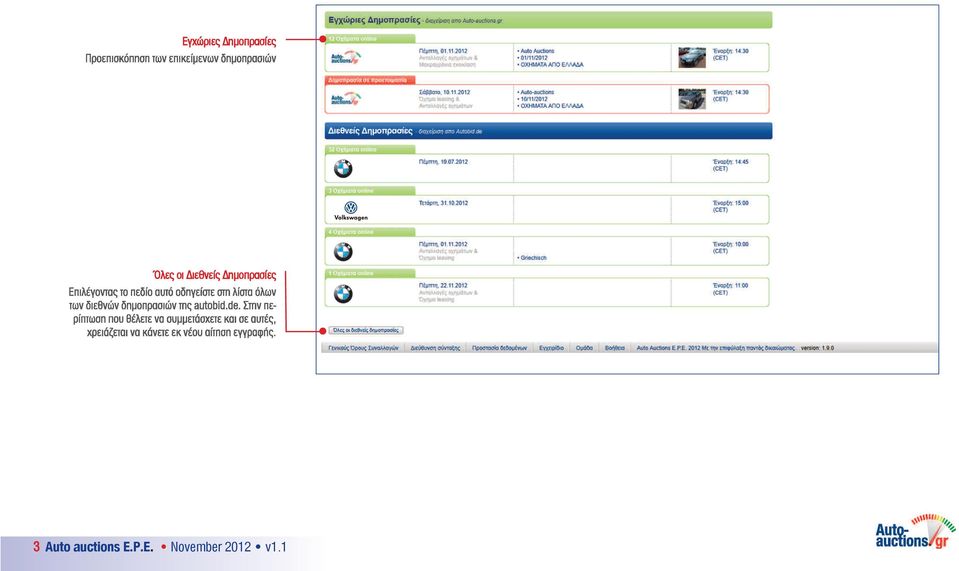Select the '52 Οχήματα online' label
The width and height of the screenshot is (959, 571).
pyautogui.click(x=370, y=150)
